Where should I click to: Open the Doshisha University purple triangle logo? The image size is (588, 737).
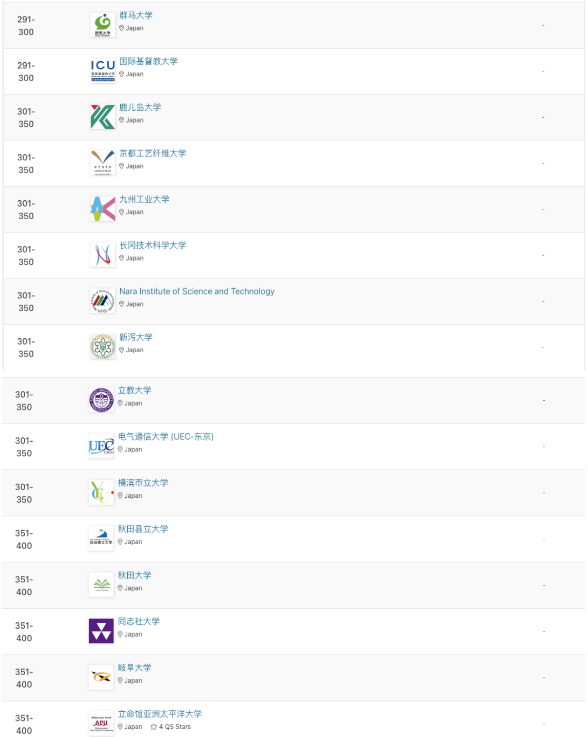[101, 631]
